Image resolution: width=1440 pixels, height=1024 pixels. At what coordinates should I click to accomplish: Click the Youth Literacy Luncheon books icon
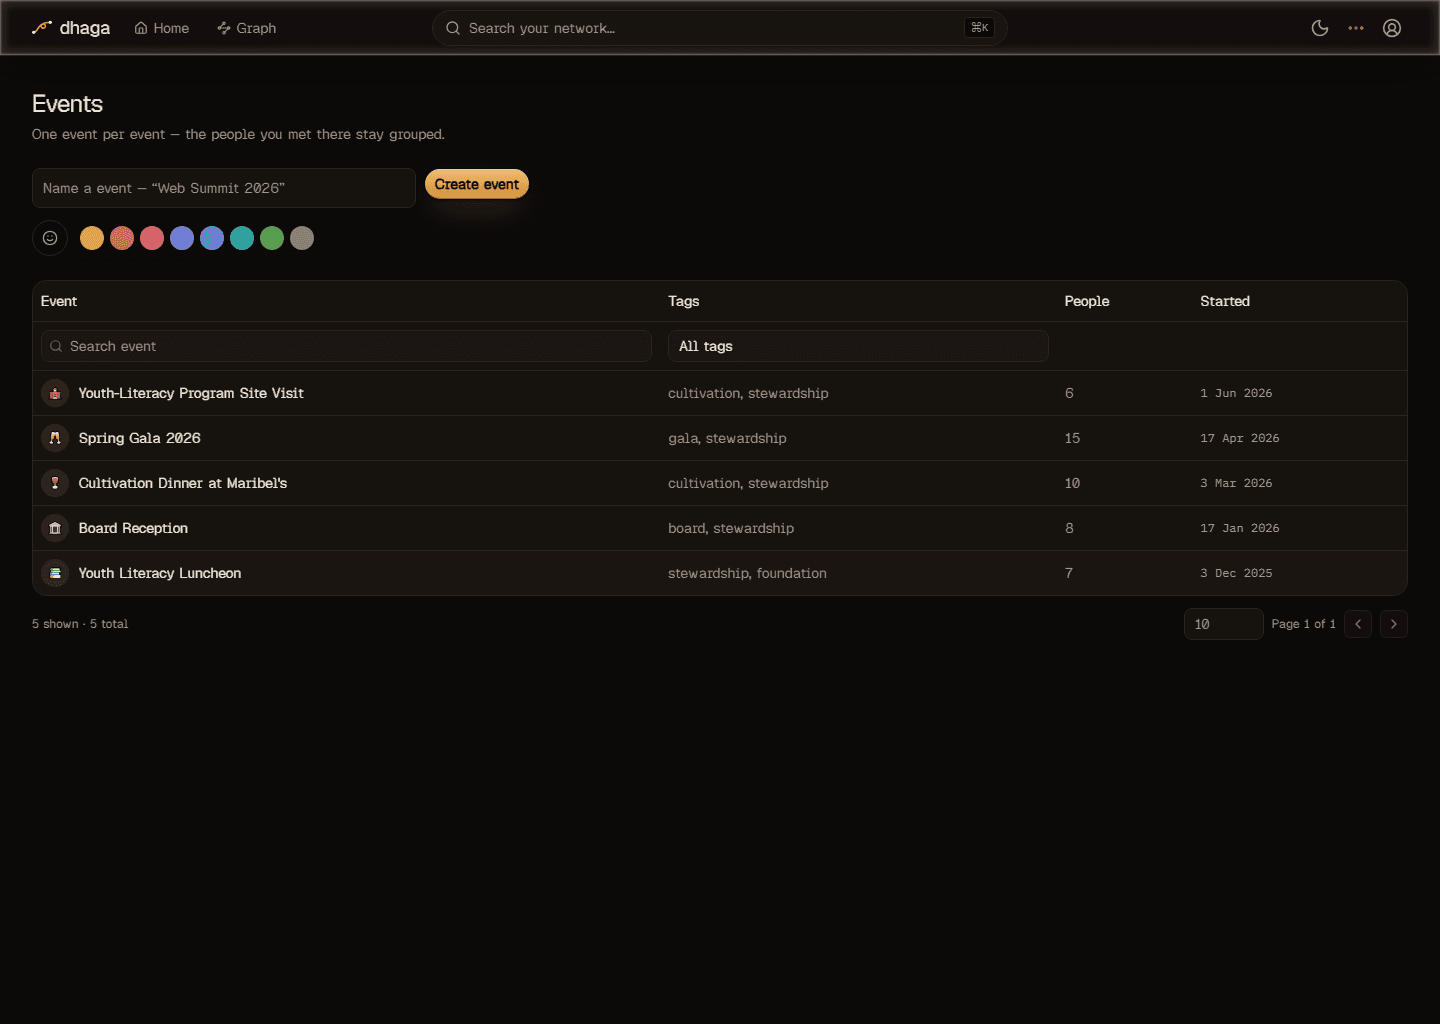pos(55,573)
